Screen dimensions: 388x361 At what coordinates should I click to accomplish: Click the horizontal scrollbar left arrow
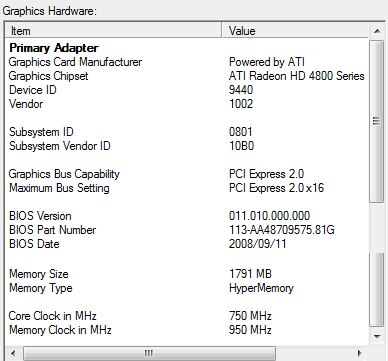(x=13, y=353)
